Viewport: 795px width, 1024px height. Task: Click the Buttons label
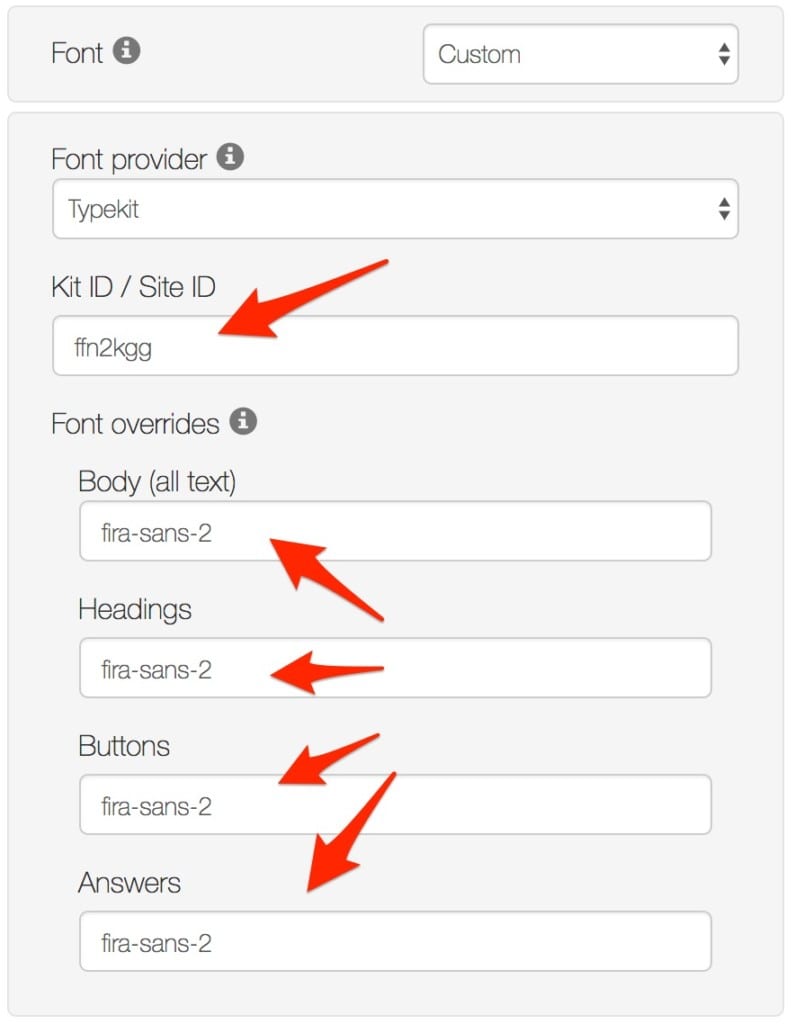124,746
